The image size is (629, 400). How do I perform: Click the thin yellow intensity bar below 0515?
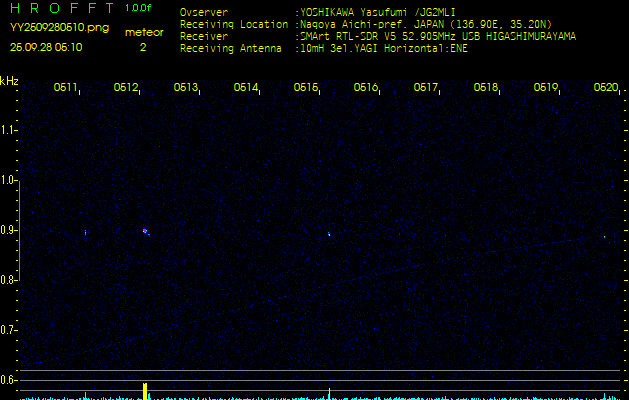pos(329,394)
